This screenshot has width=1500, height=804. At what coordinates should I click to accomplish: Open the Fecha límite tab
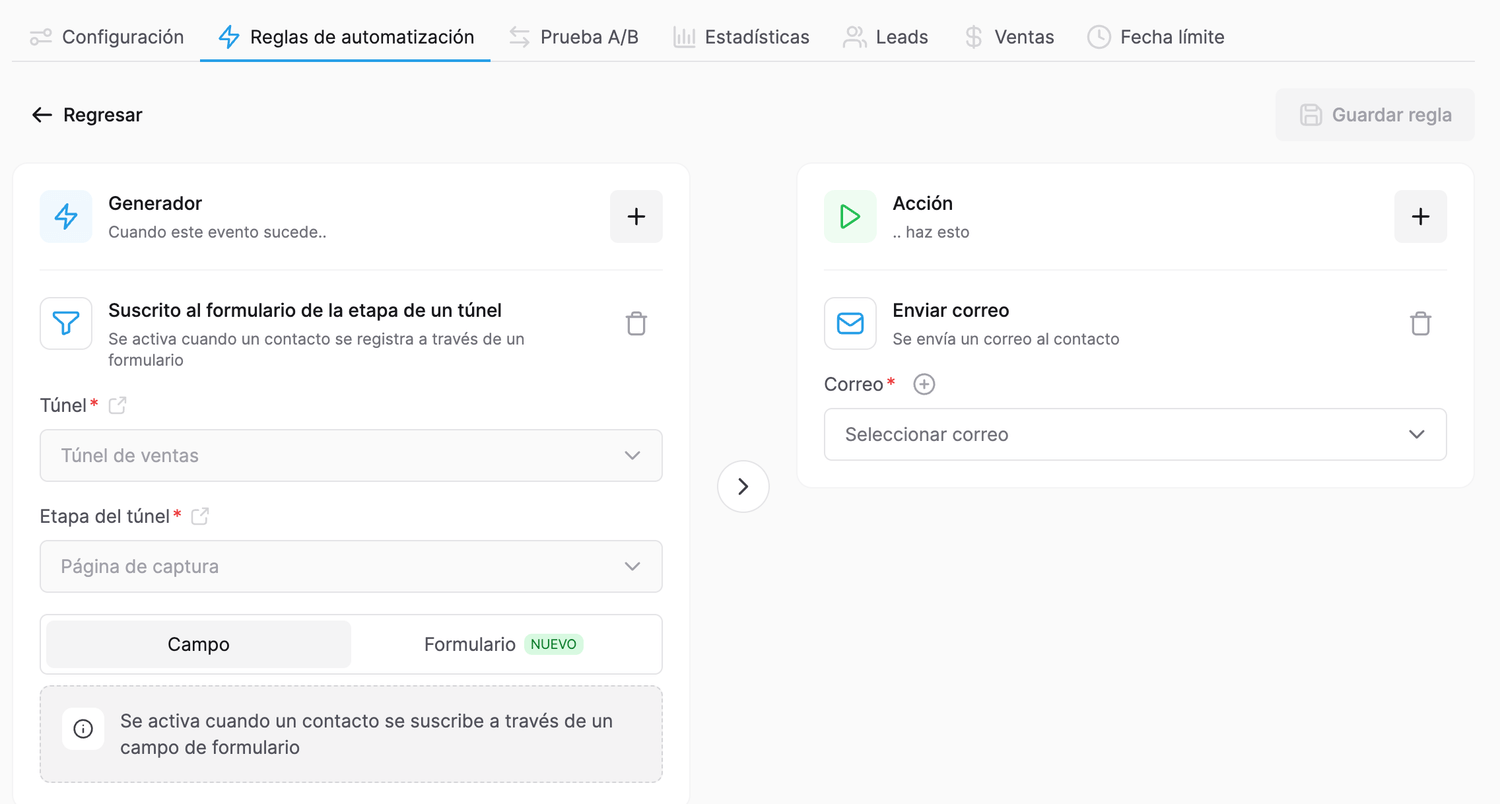point(1155,37)
